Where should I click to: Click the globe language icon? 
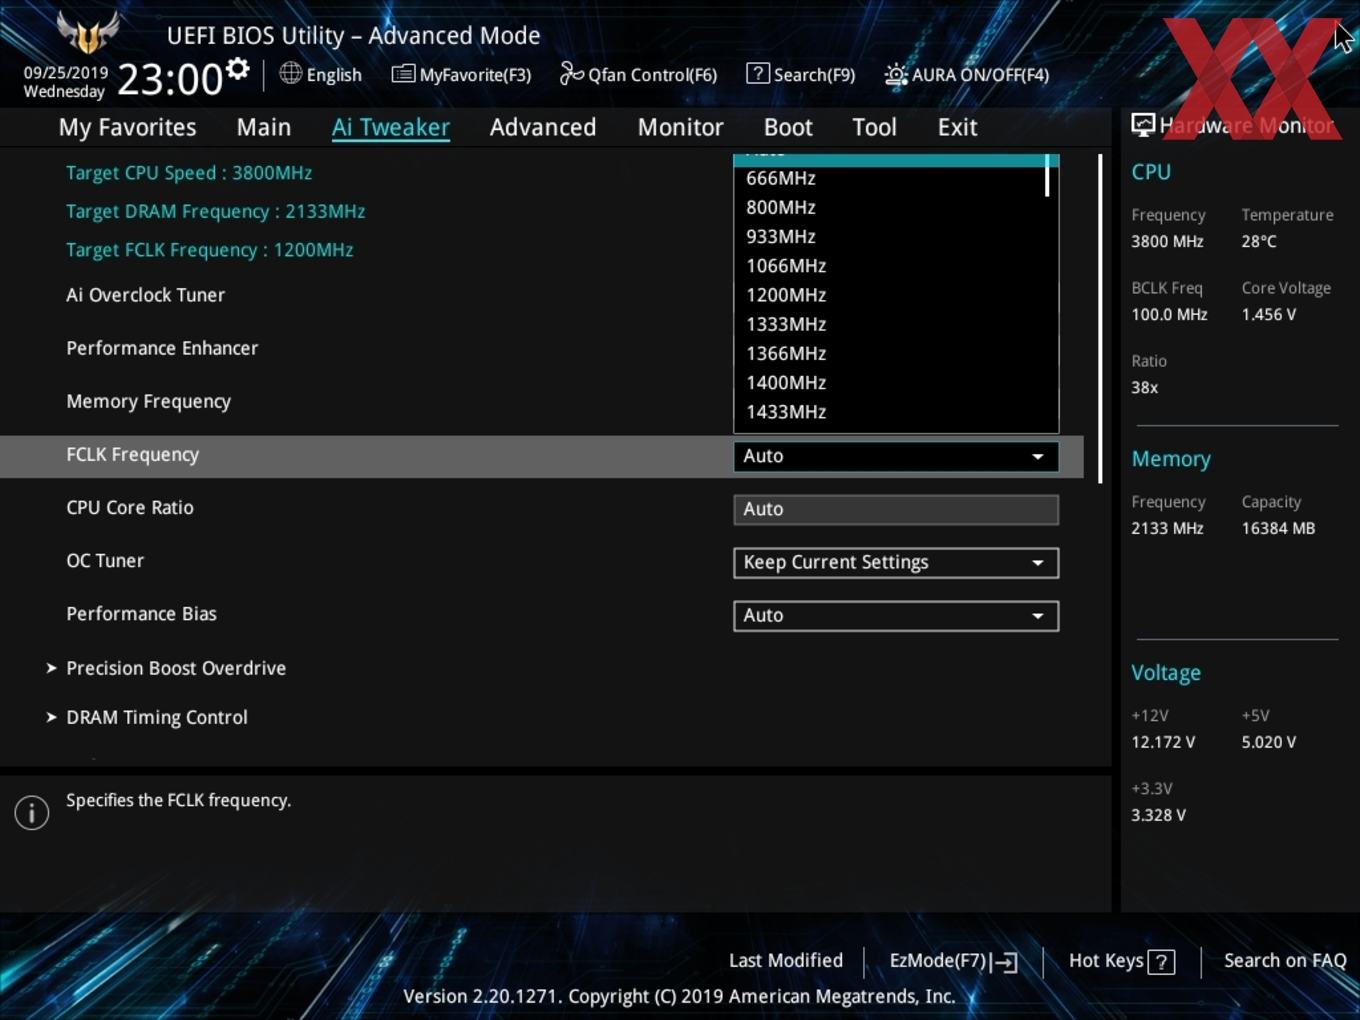(290, 73)
